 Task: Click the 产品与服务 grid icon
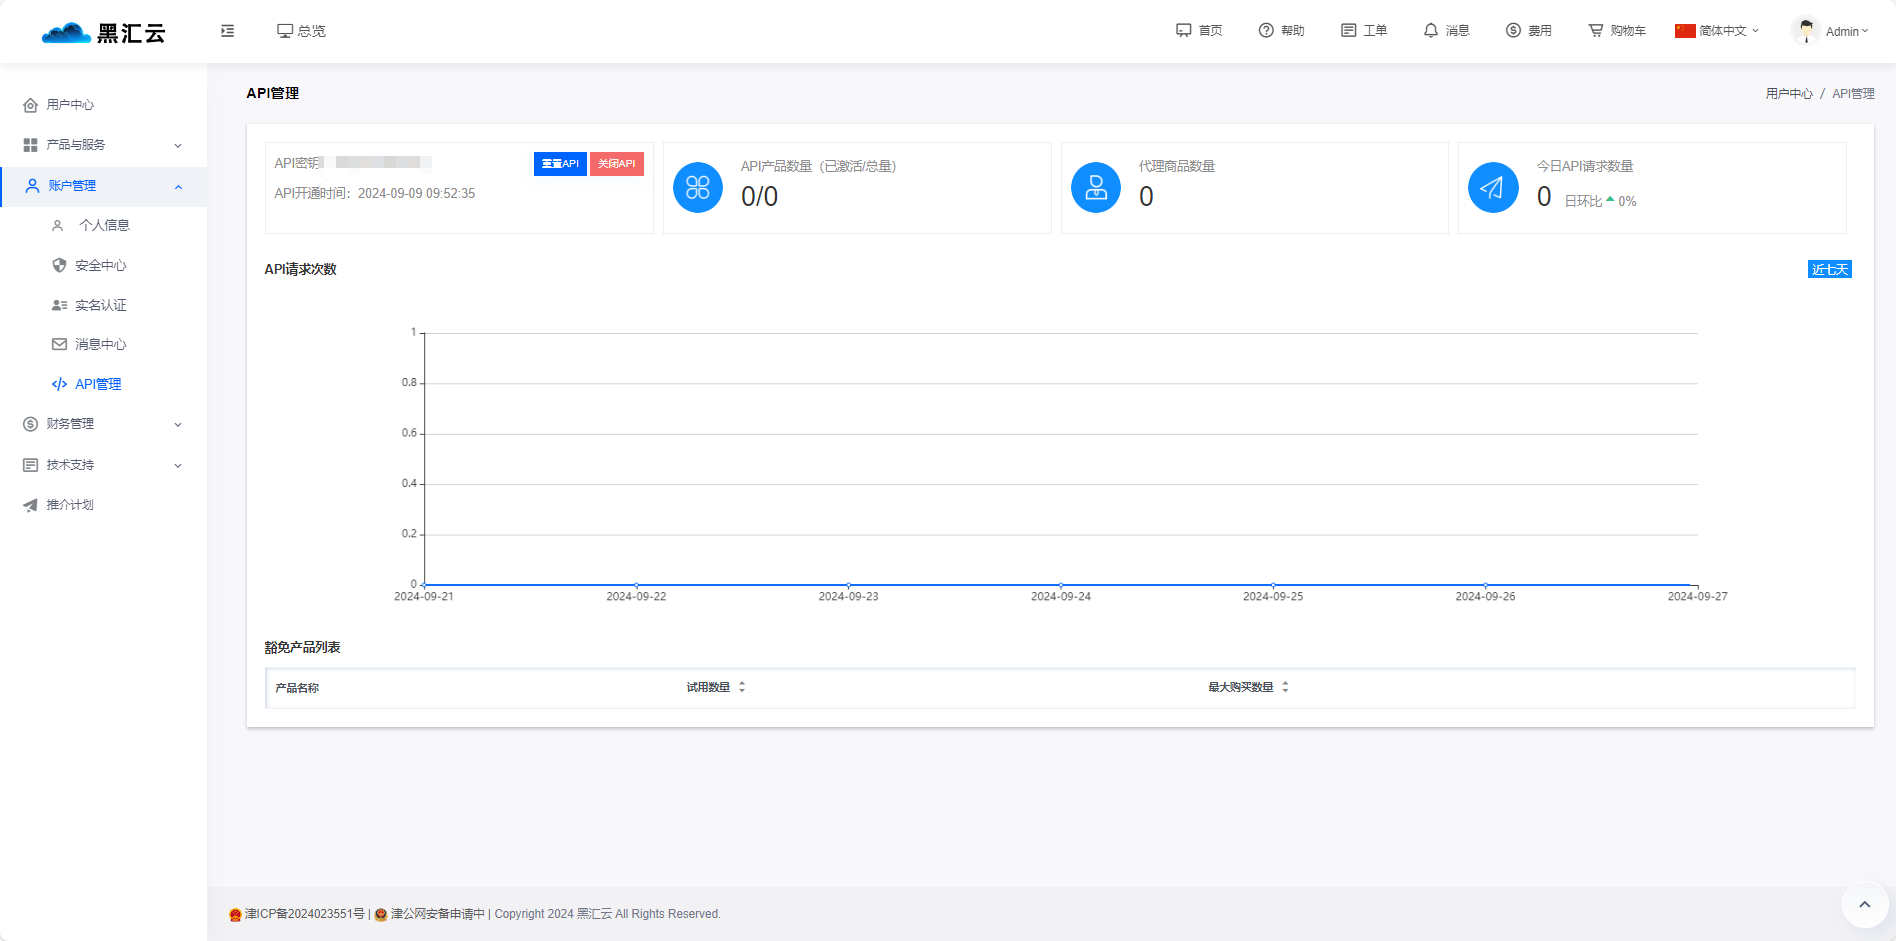[x=30, y=145]
